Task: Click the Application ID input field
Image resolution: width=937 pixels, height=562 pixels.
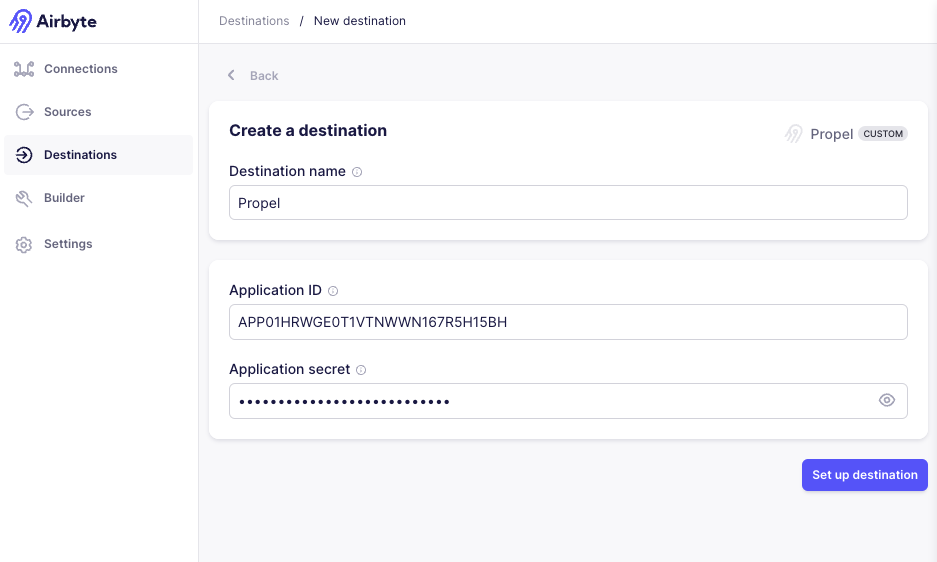Action: (568, 322)
